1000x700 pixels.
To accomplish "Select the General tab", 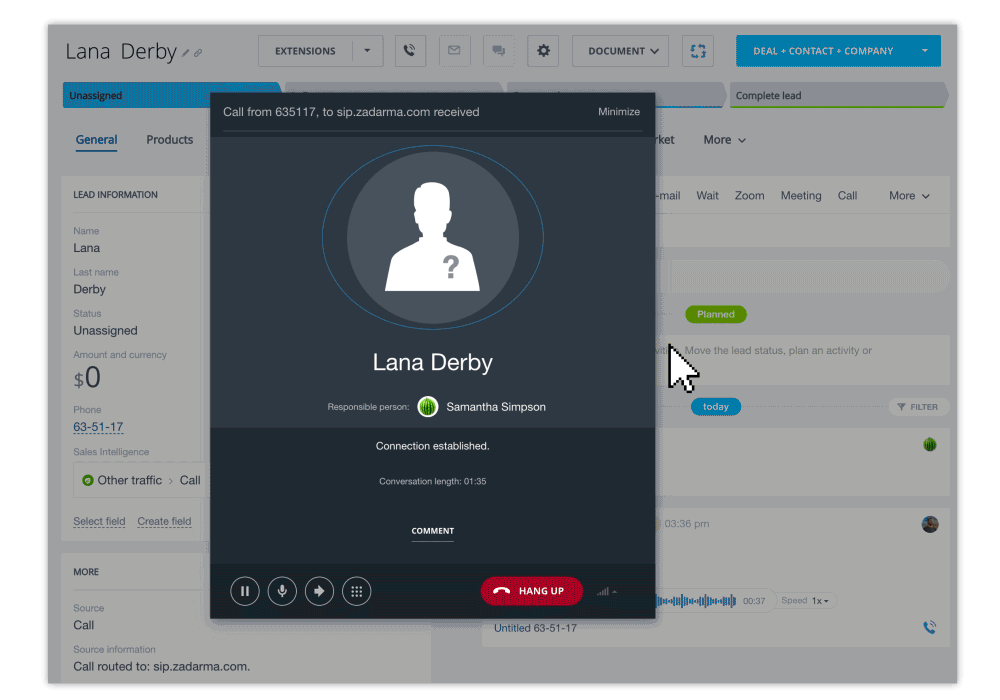I will (96, 140).
